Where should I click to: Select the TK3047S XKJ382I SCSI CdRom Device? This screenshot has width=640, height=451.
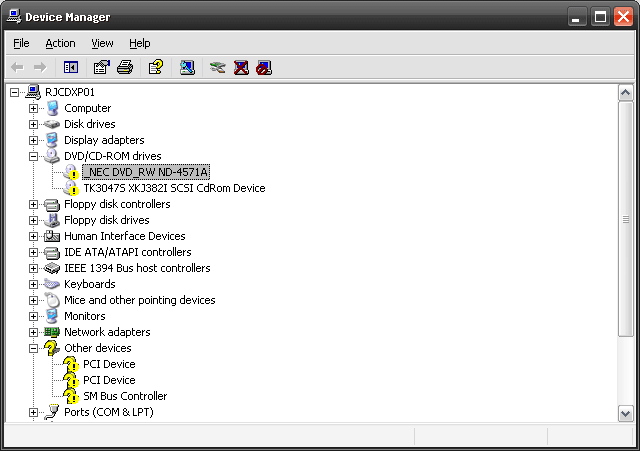click(174, 188)
